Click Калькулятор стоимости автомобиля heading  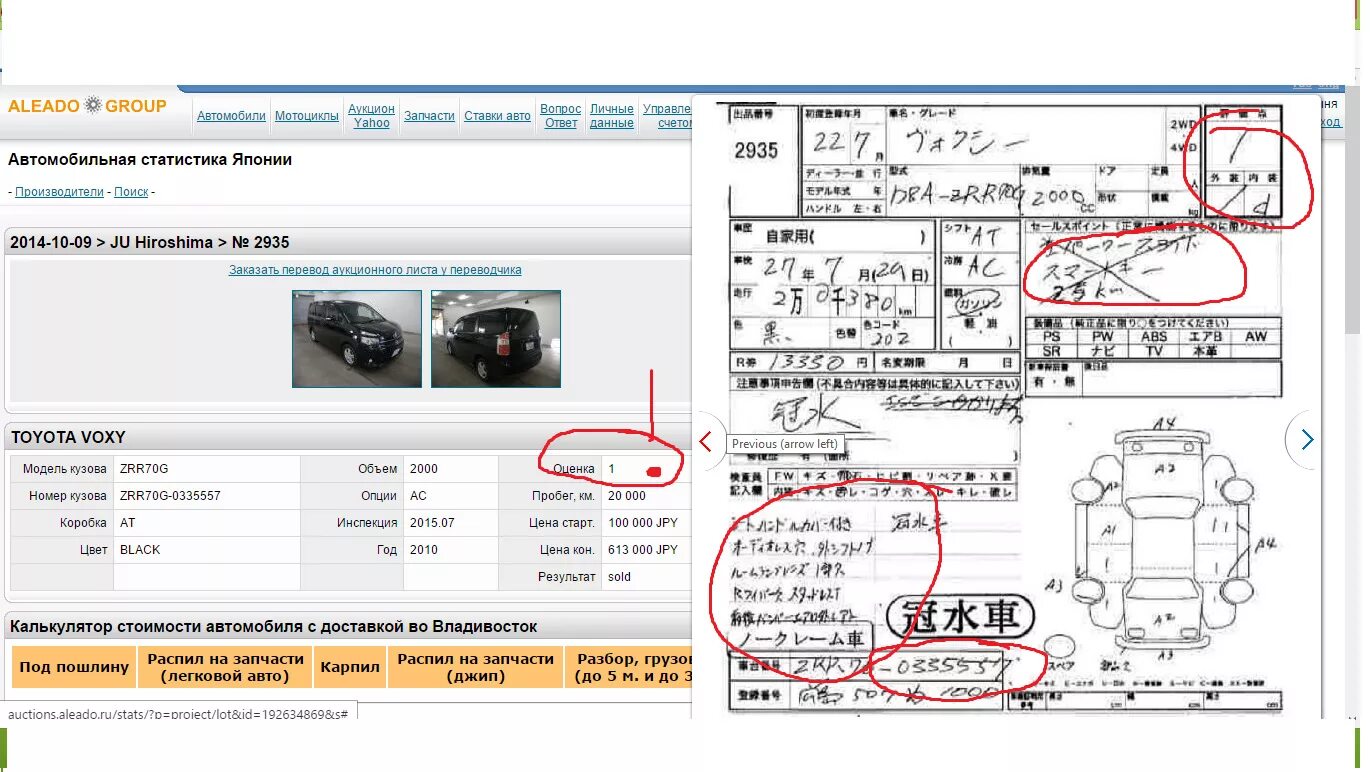click(274, 627)
